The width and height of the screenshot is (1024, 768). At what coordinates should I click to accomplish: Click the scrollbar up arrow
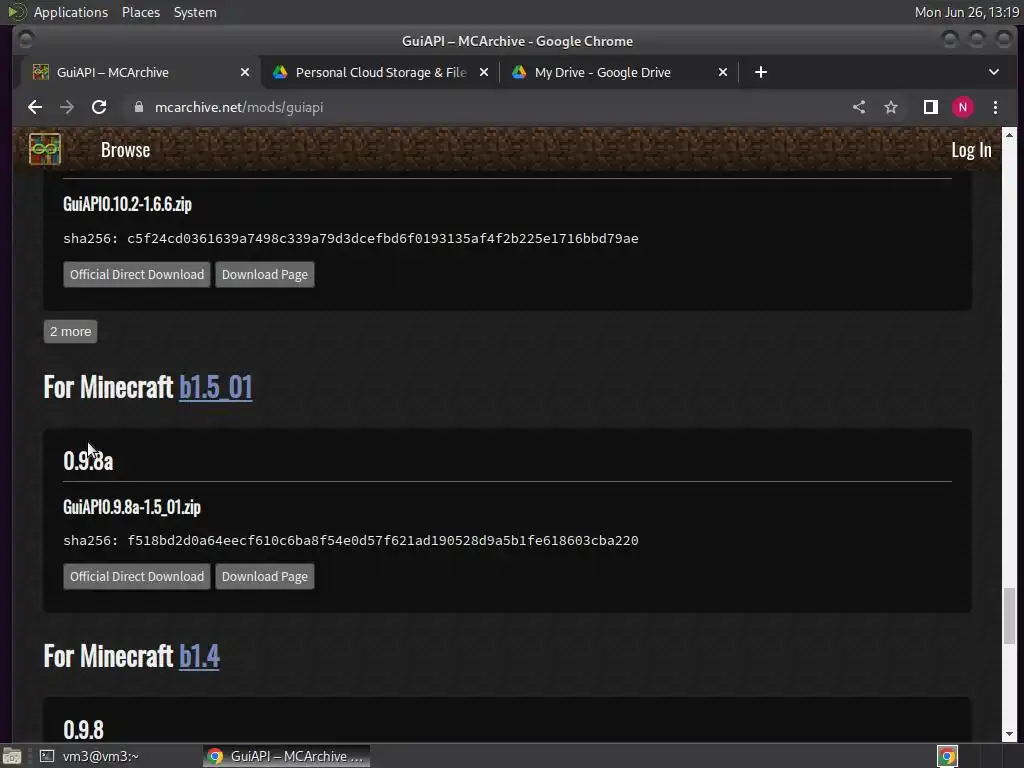point(1009,135)
